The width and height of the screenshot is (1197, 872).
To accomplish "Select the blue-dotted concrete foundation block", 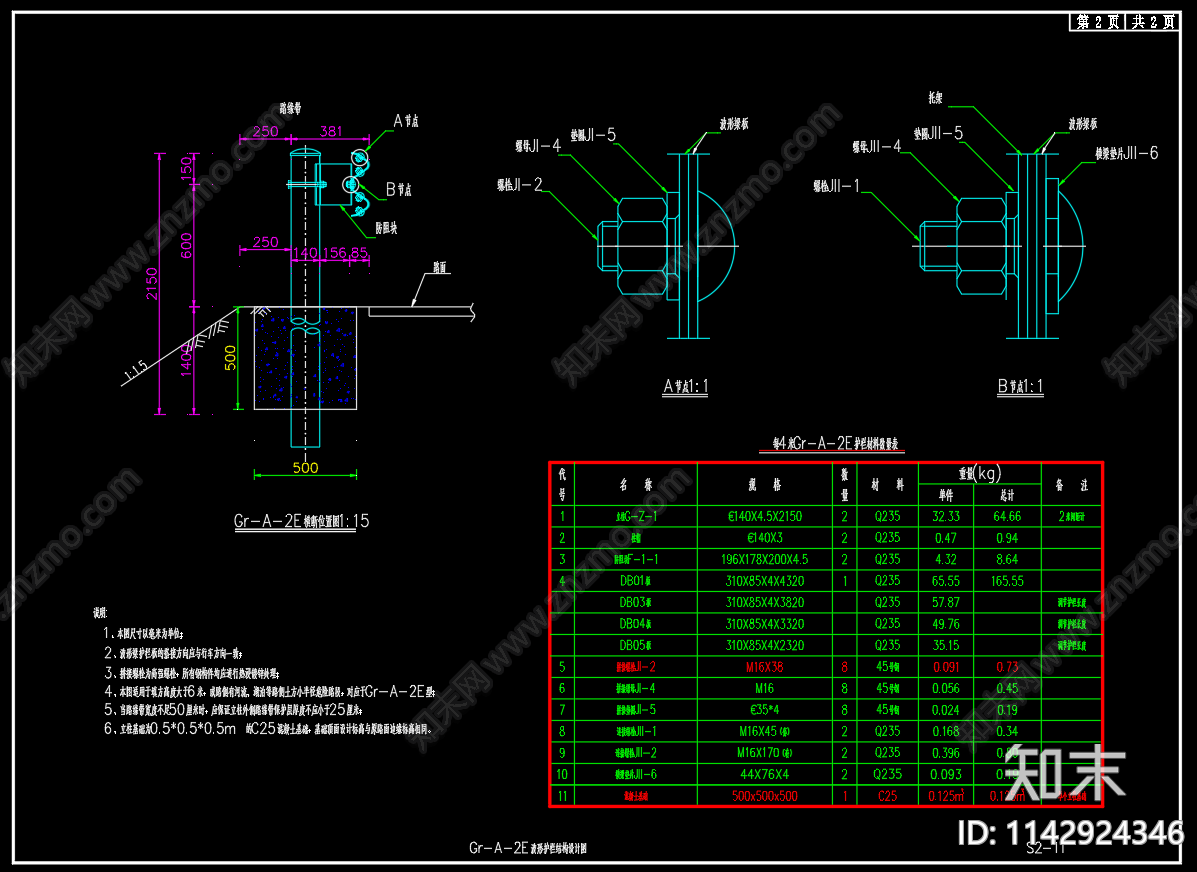I will click(x=305, y=358).
